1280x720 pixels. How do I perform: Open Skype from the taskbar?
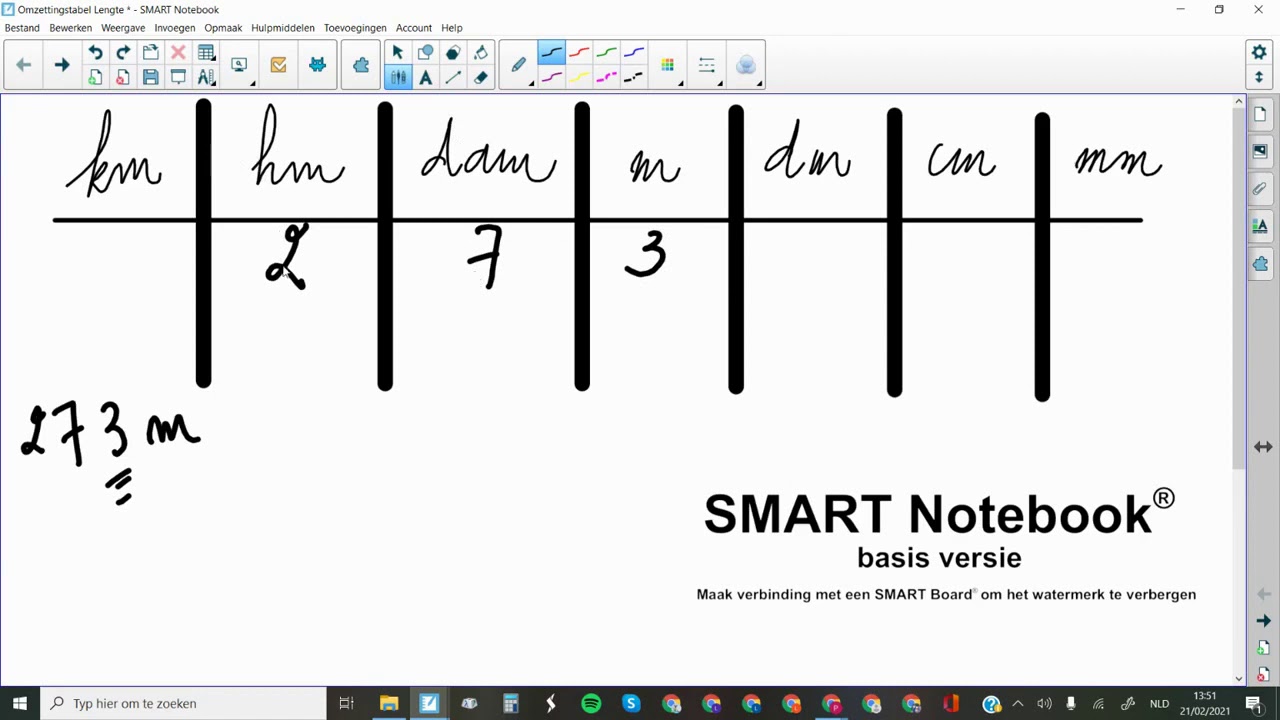tap(631, 703)
